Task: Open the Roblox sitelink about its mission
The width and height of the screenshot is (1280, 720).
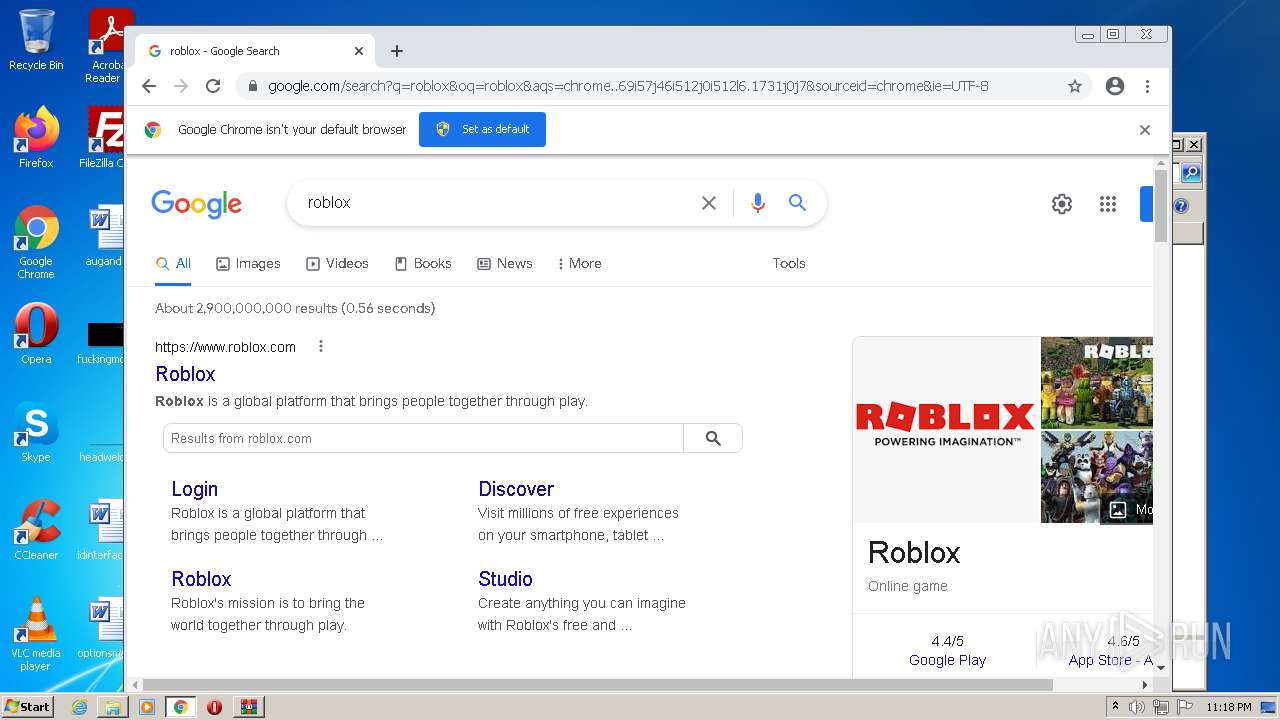Action: (201, 579)
